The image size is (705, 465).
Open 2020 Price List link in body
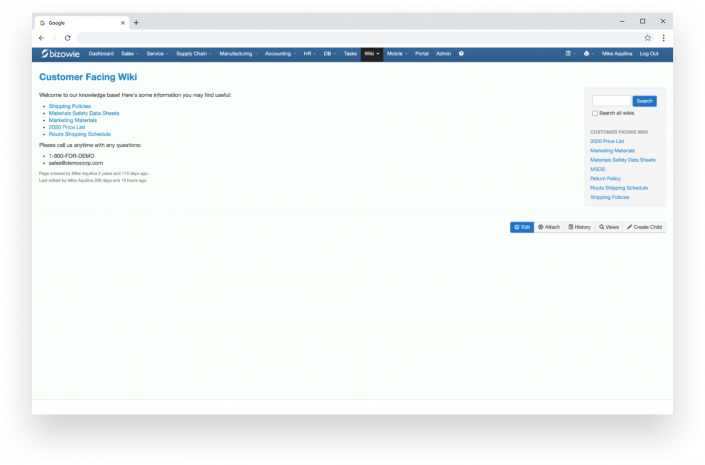click(67, 127)
